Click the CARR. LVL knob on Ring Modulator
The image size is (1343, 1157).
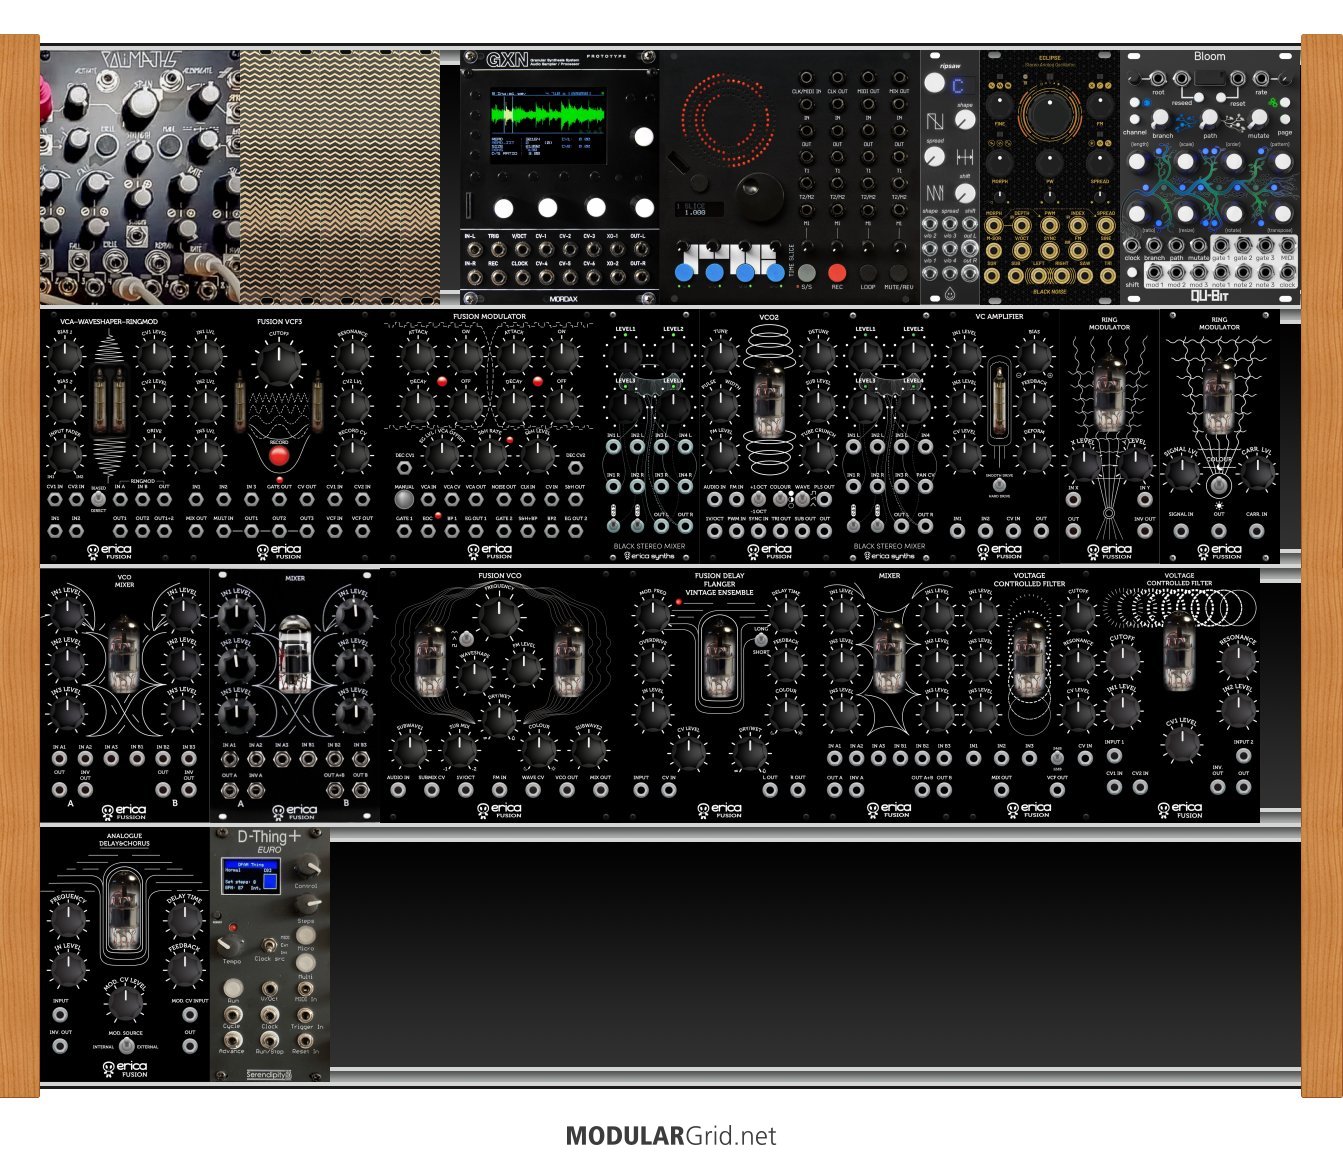[1257, 474]
